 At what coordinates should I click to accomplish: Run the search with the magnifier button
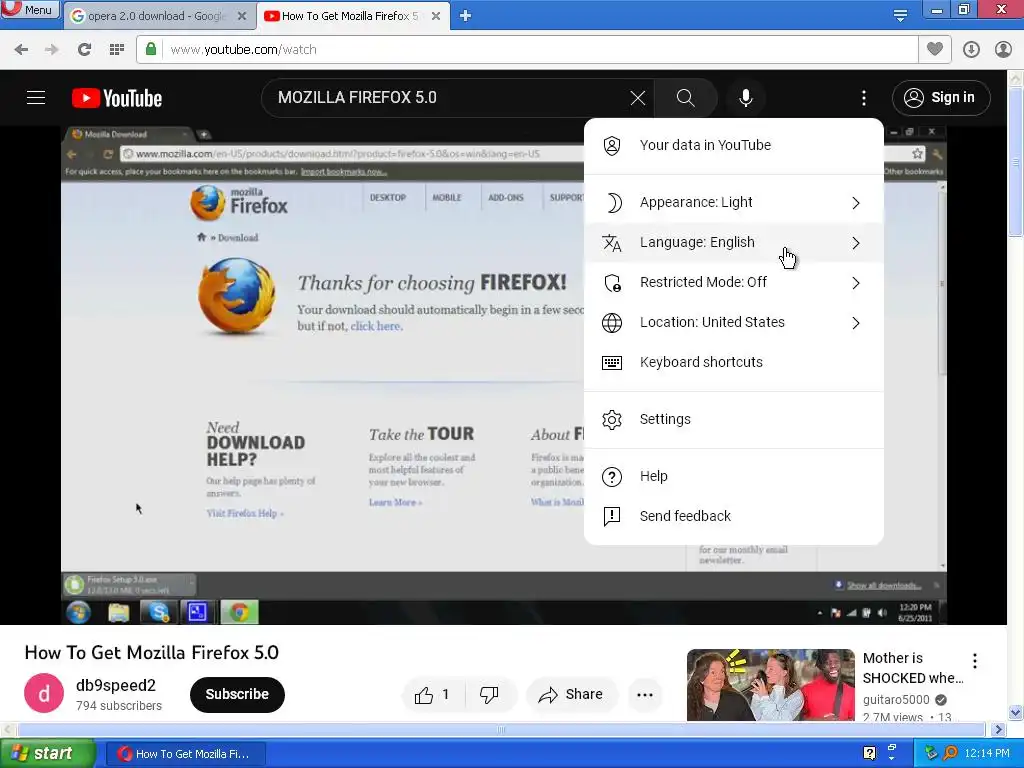pyautogui.click(x=685, y=98)
